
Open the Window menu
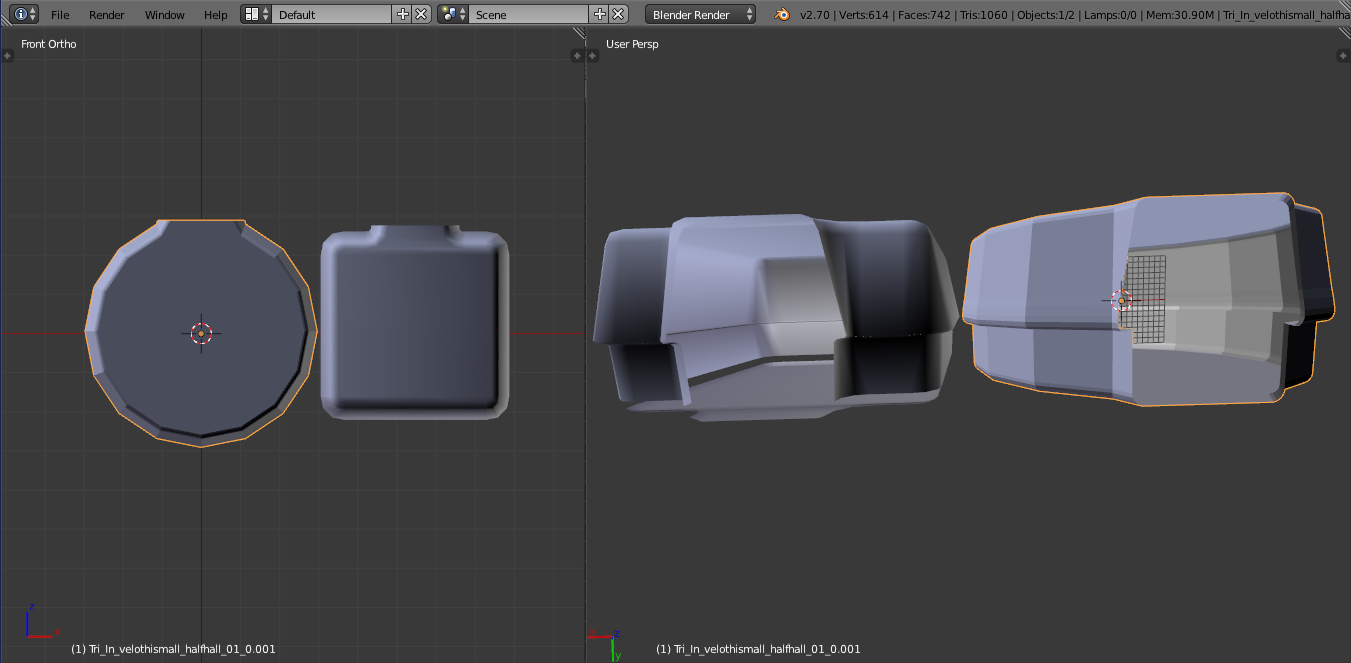[164, 15]
